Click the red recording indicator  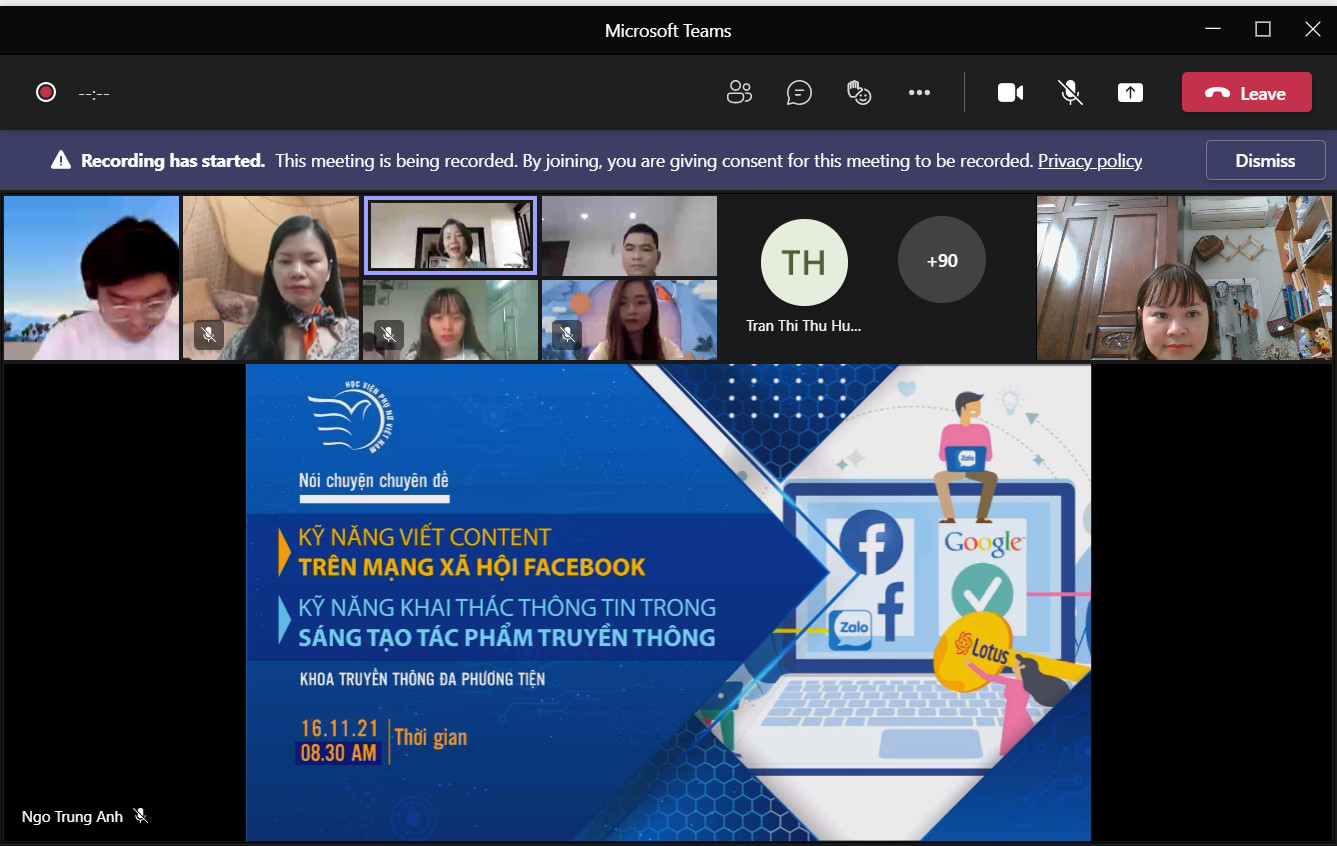point(46,93)
